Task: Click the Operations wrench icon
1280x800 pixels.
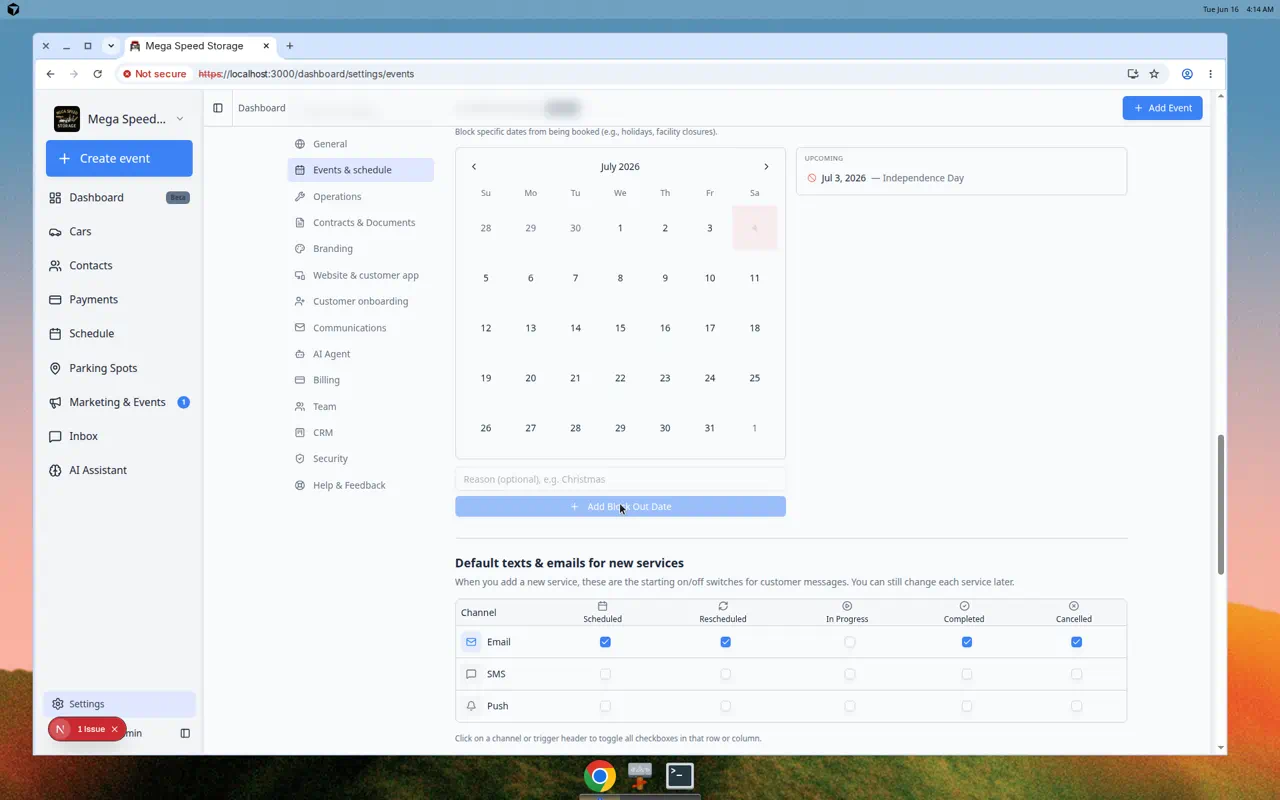Action: 300,197
